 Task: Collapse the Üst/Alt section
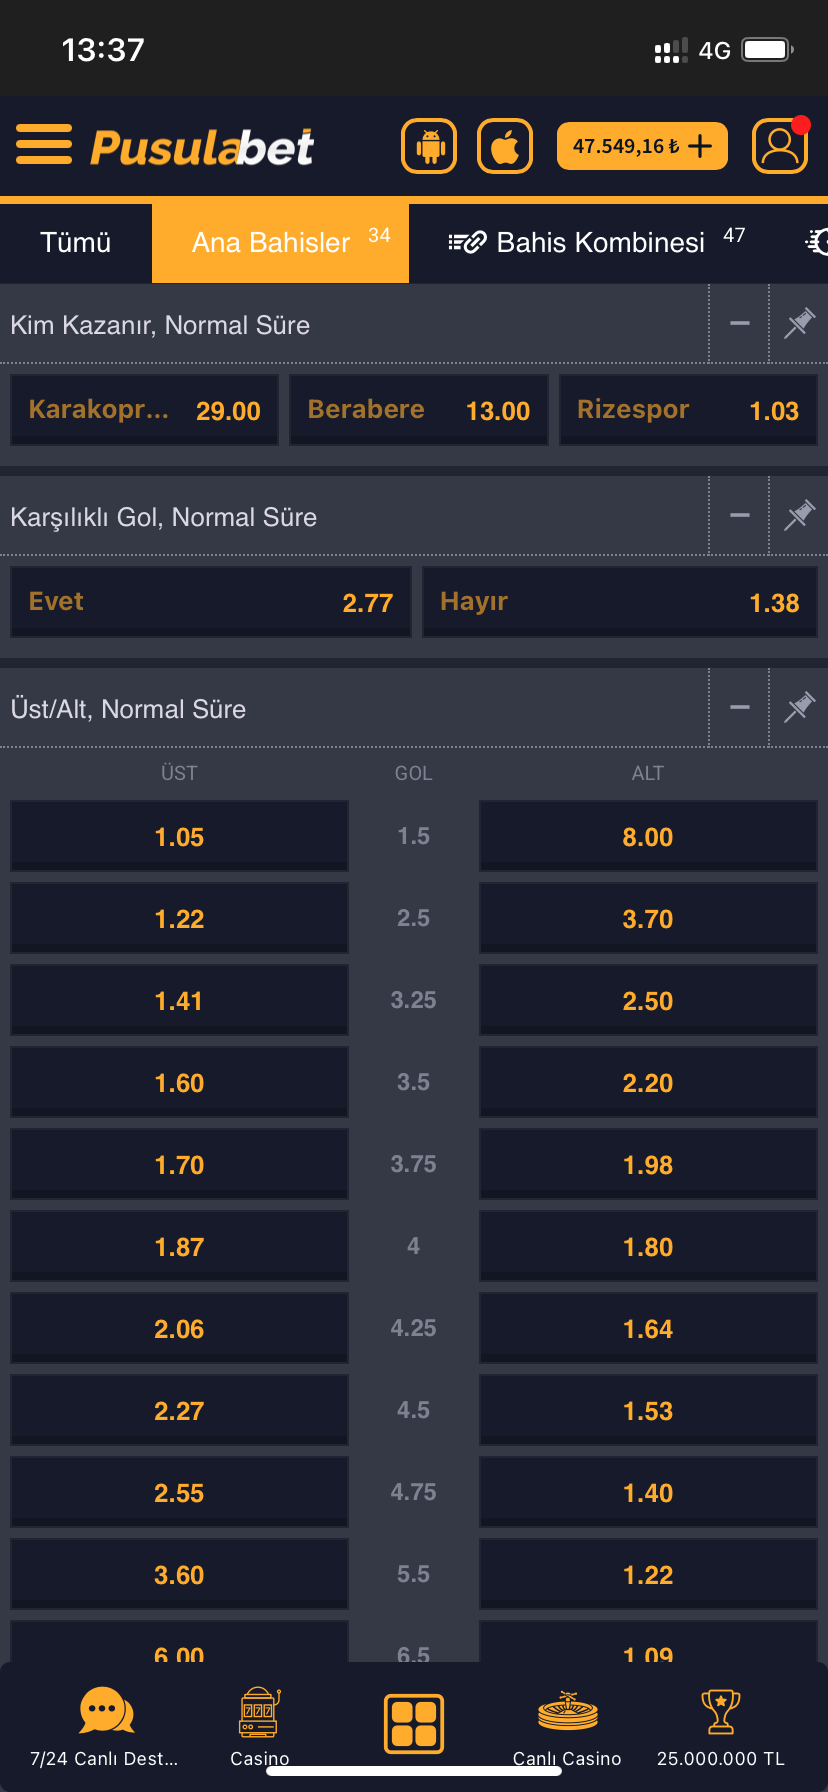coord(739,707)
